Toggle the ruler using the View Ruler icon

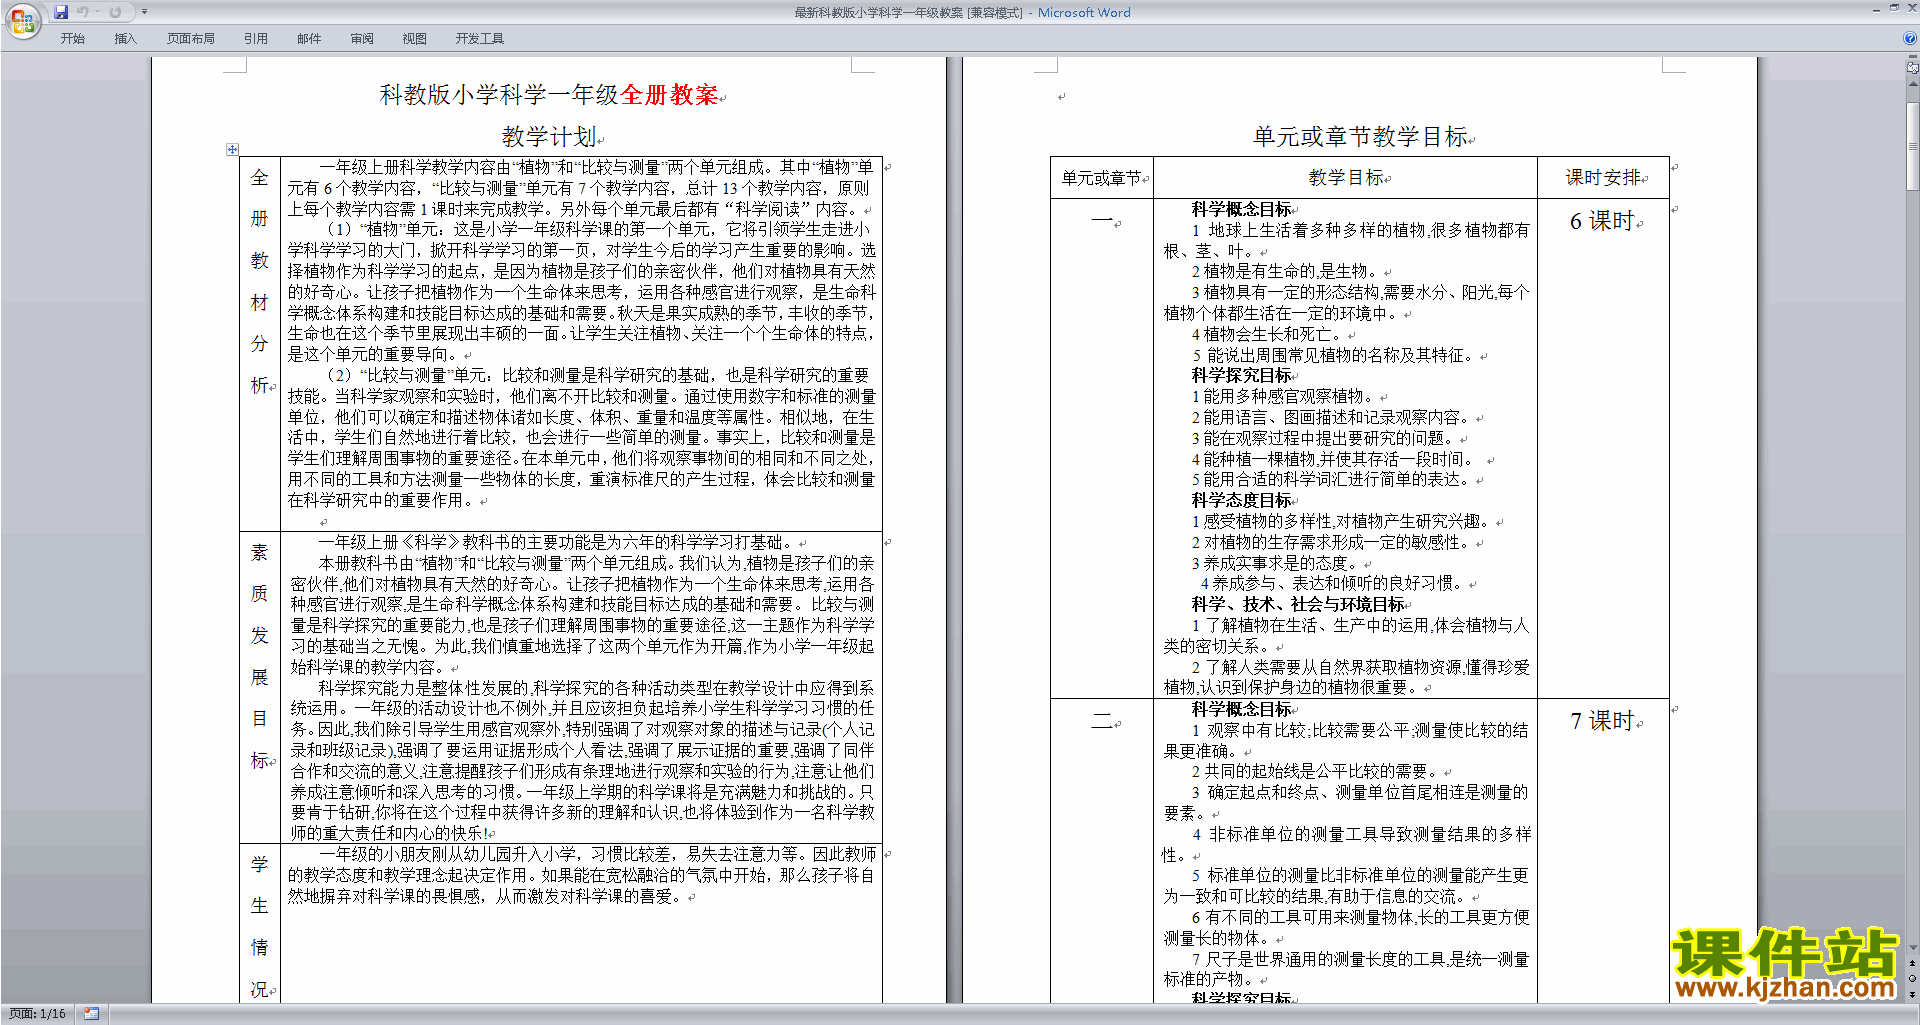(x=1913, y=69)
